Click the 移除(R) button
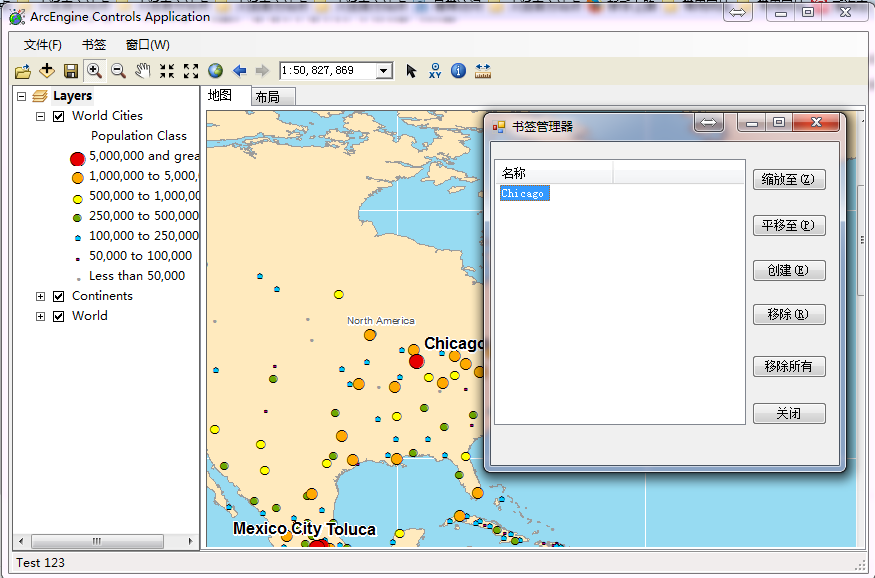 [x=789, y=315]
